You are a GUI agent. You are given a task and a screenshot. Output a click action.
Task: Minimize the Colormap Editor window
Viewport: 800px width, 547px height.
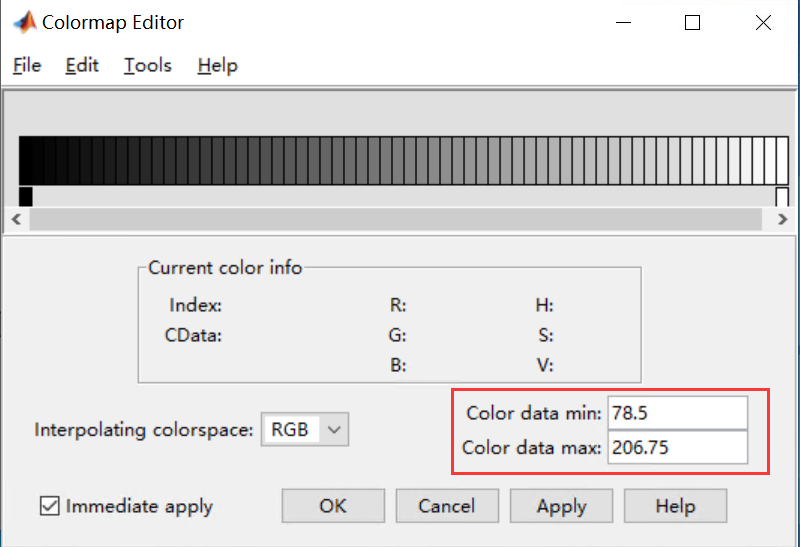tap(623, 22)
